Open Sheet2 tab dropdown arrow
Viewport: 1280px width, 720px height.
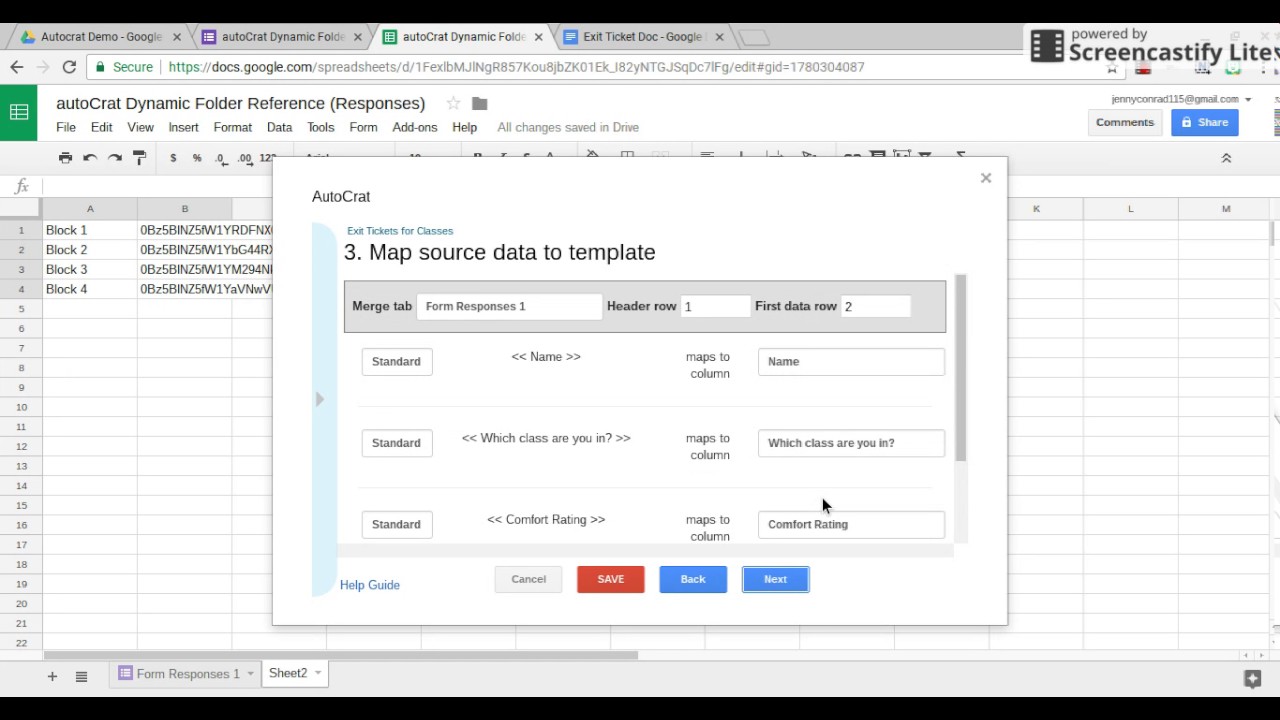(318, 673)
